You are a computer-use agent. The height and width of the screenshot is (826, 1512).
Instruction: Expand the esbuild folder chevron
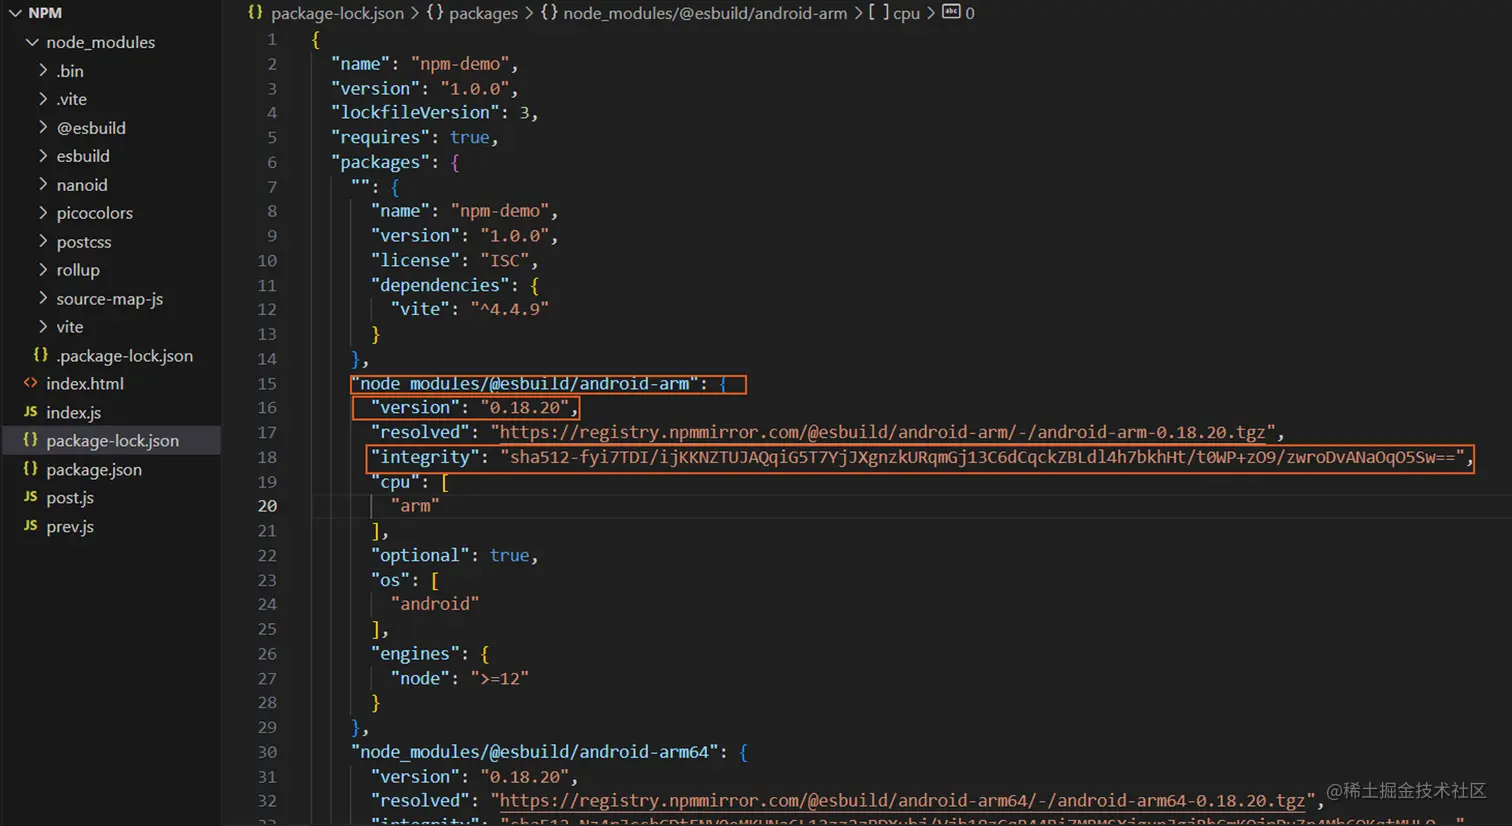click(43, 156)
